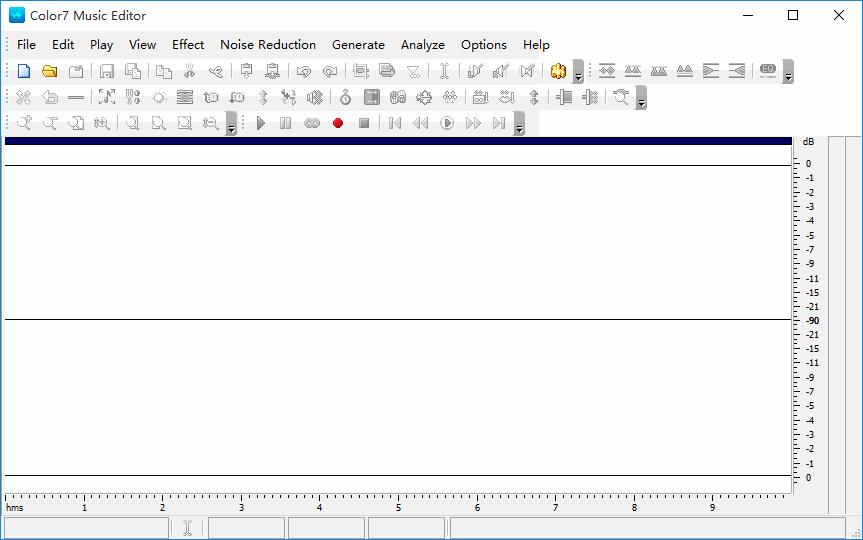Screen dimensions: 863x540
Task: Pause playback with the Pause button
Action: 285,123
